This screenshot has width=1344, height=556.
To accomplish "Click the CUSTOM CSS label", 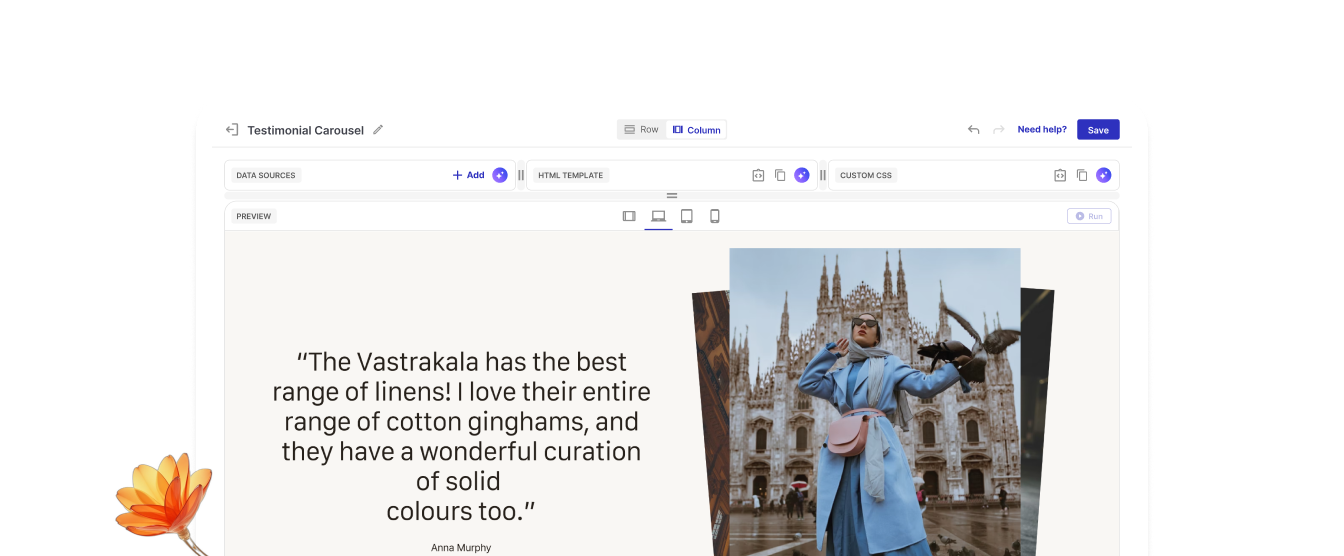I will pyautogui.click(x=866, y=175).
